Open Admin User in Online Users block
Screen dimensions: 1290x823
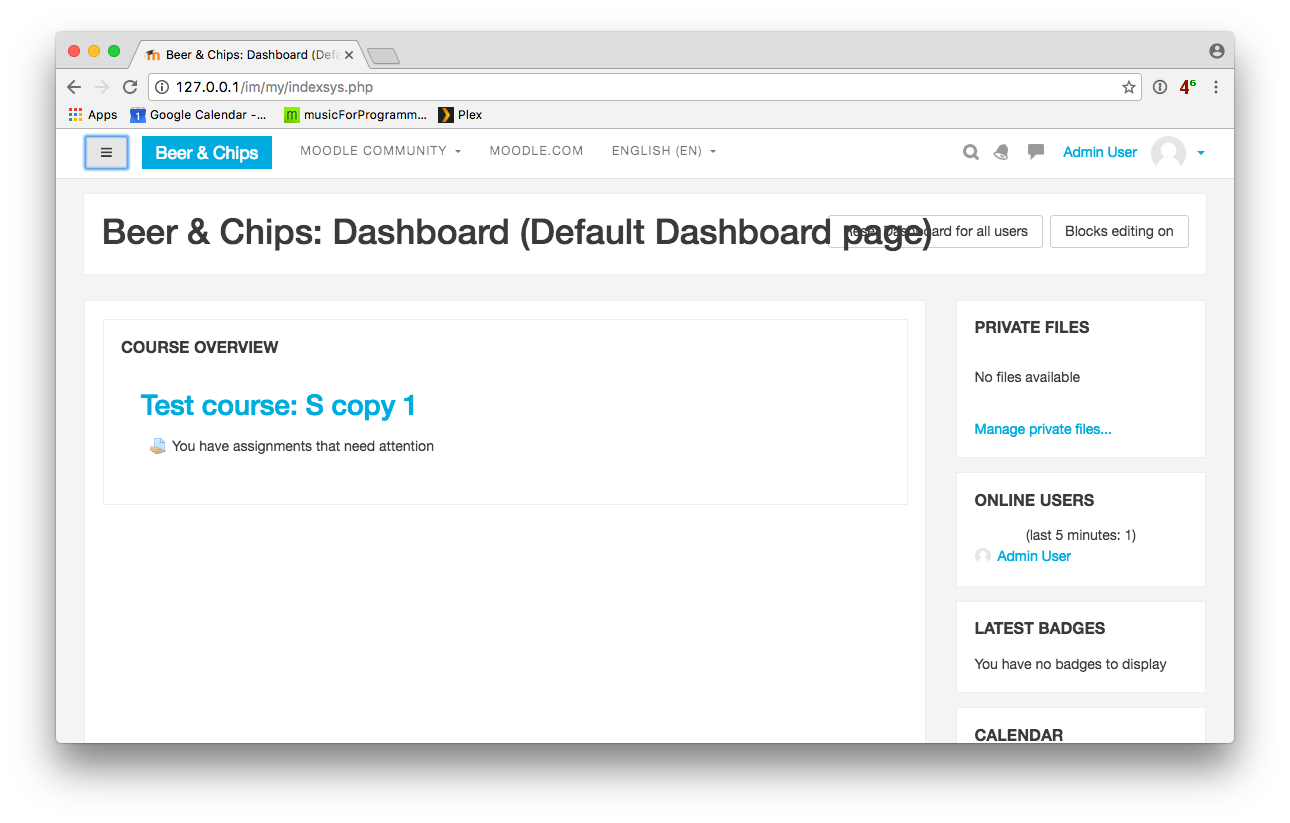click(x=1034, y=556)
